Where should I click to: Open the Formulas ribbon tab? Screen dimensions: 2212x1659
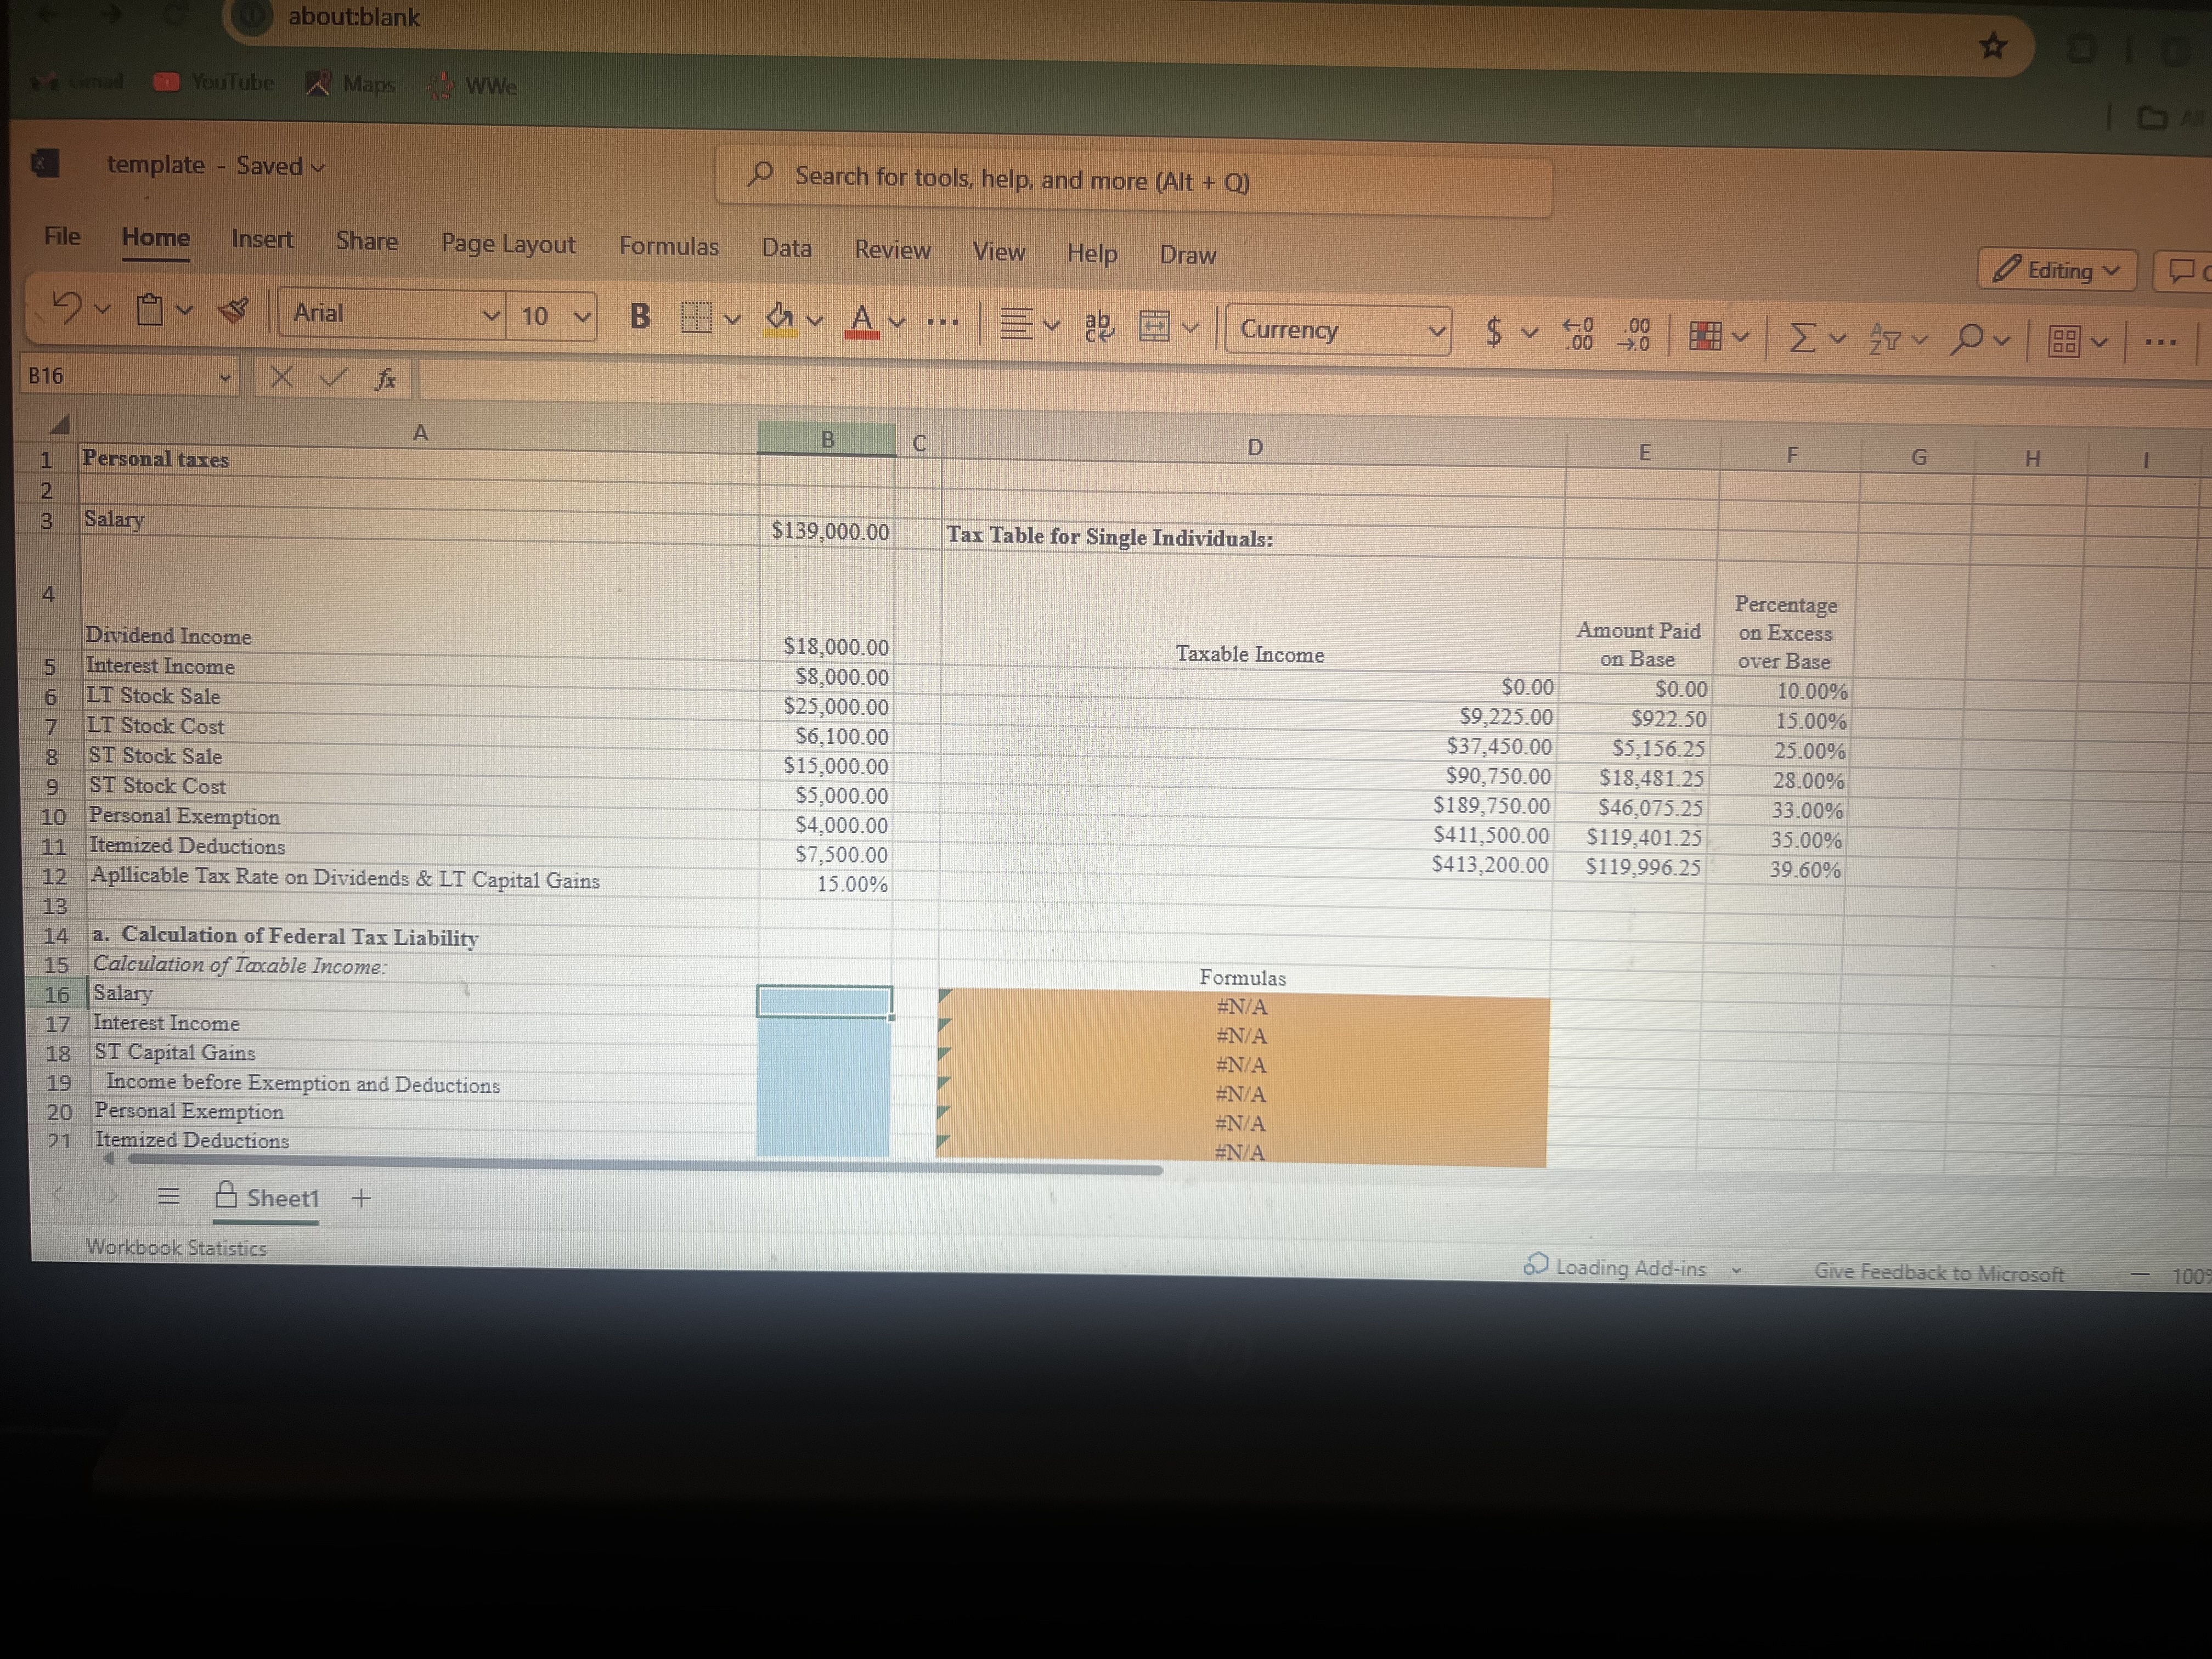(x=668, y=246)
